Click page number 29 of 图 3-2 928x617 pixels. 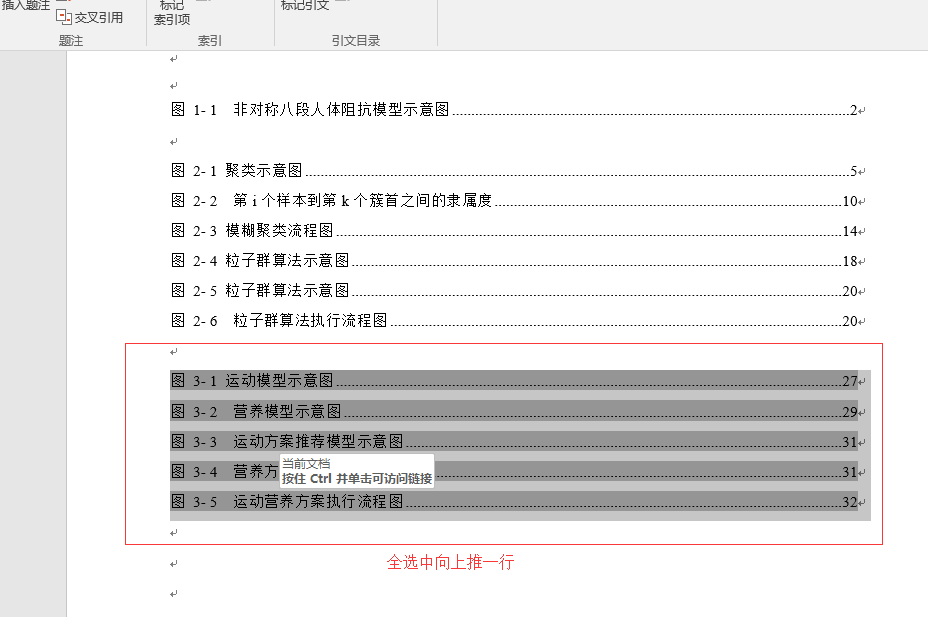click(x=850, y=412)
